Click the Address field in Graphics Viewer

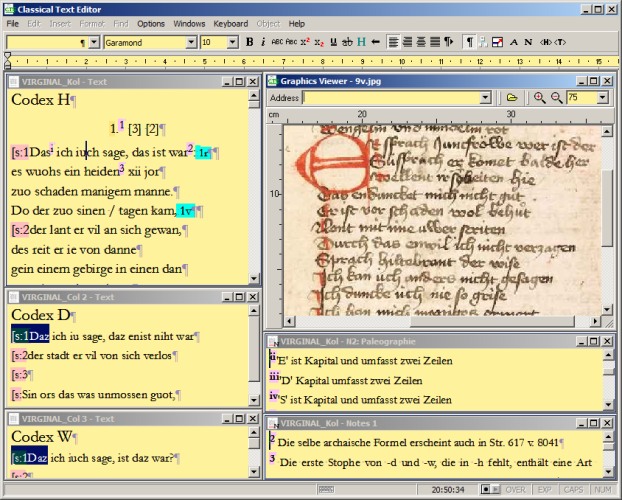pyautogui.click(x=392, y=98)
